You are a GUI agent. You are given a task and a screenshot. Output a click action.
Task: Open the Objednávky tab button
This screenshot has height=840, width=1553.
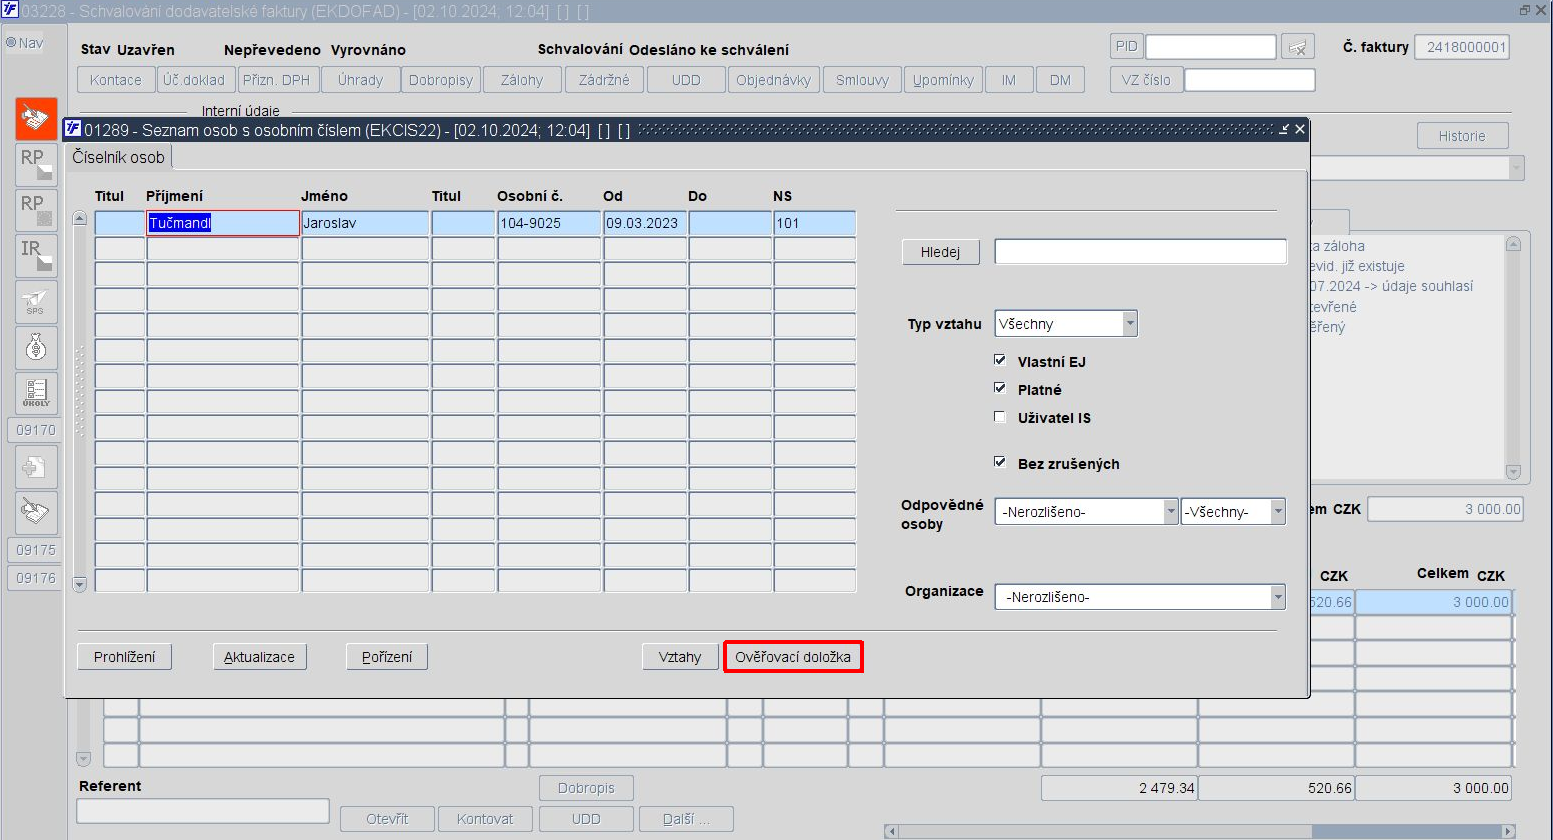(x=774, y=80)
